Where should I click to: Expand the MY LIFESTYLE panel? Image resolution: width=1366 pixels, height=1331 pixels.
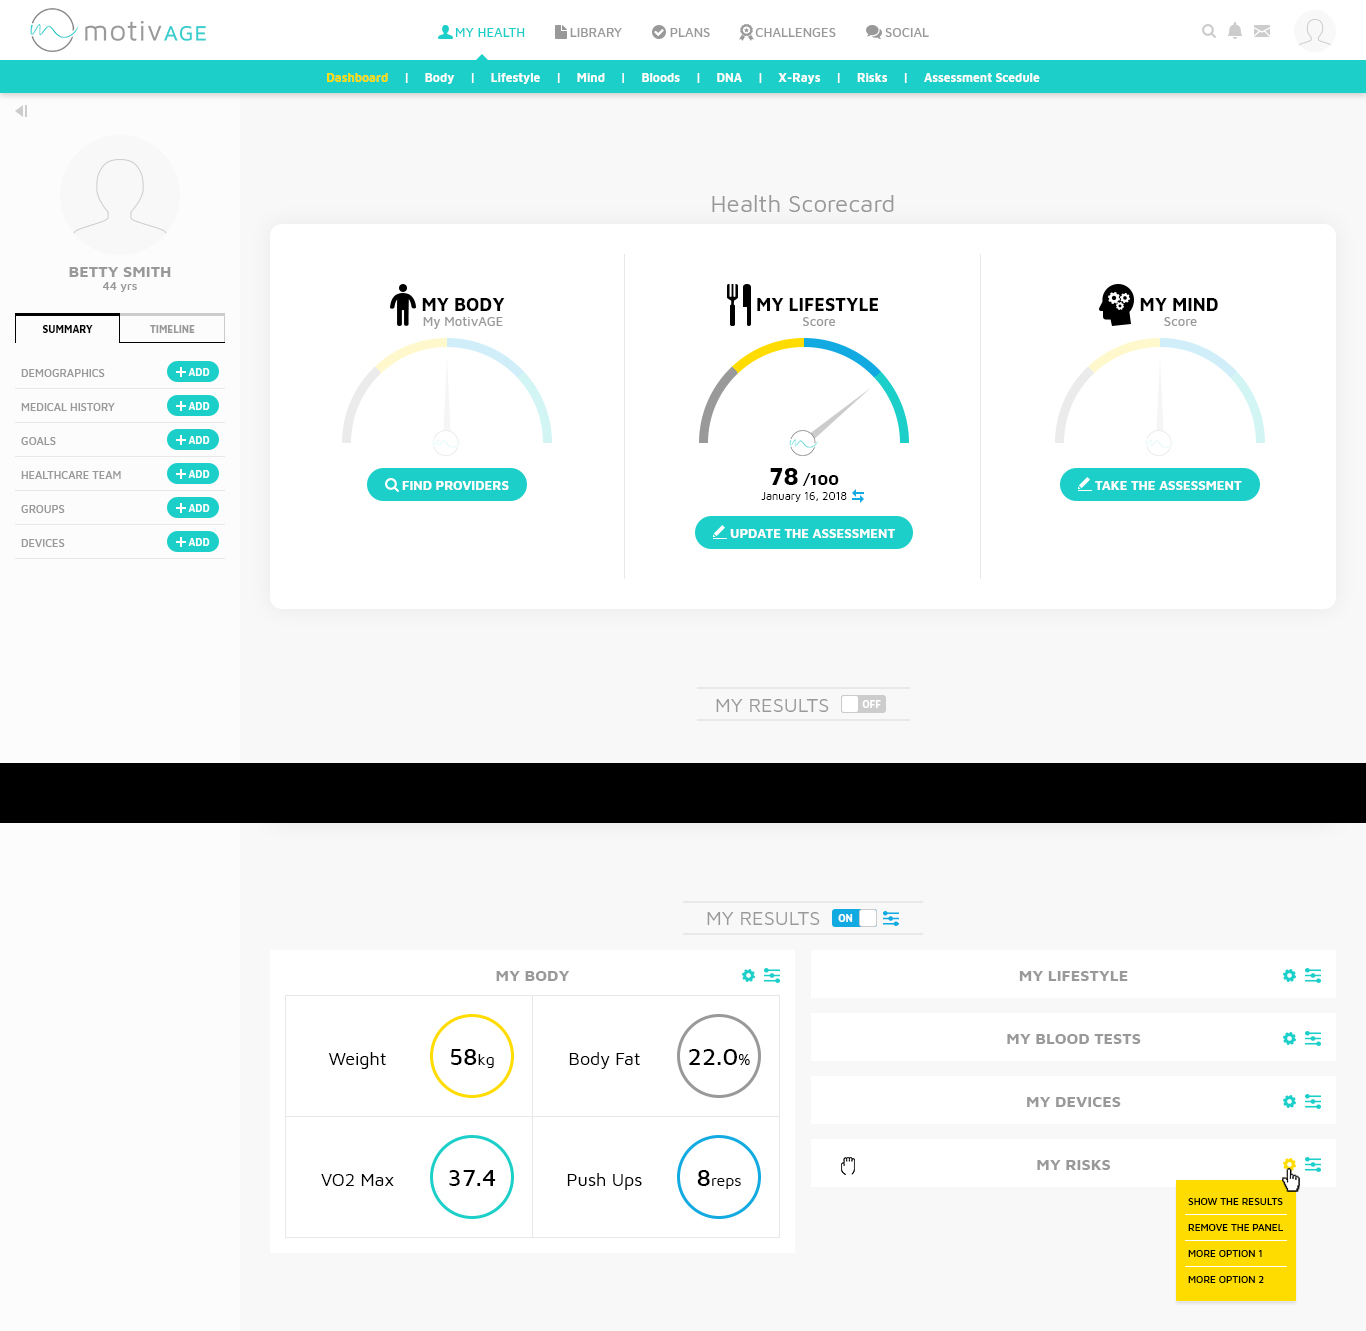(1073, 975)
